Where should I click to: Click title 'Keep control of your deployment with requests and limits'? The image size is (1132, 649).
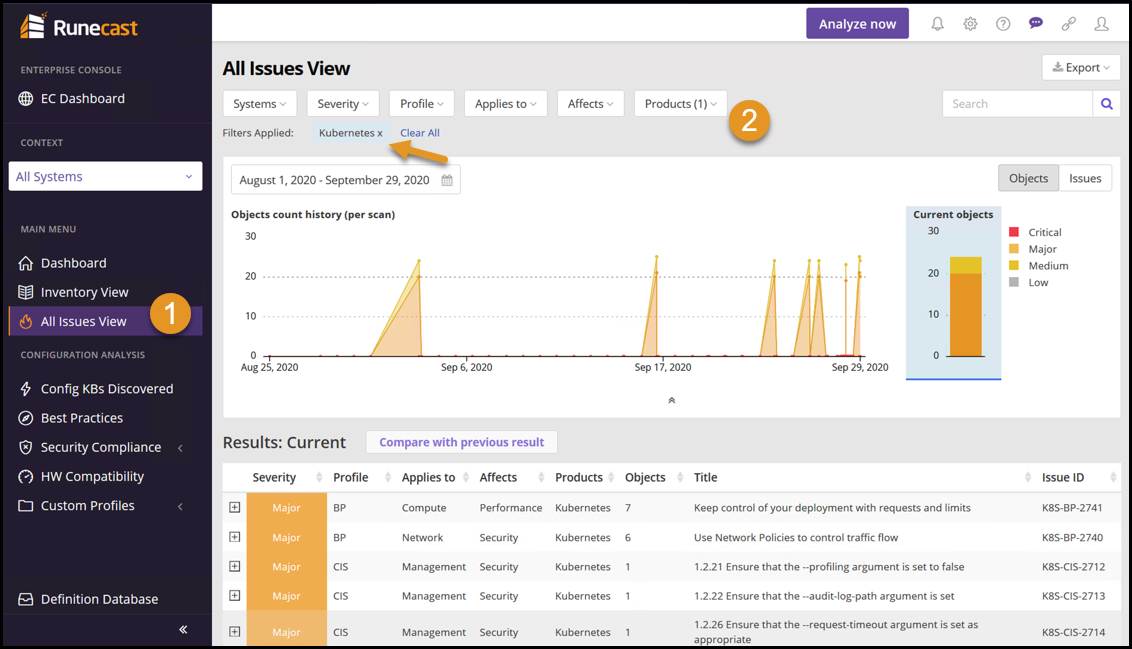[832, 508]
